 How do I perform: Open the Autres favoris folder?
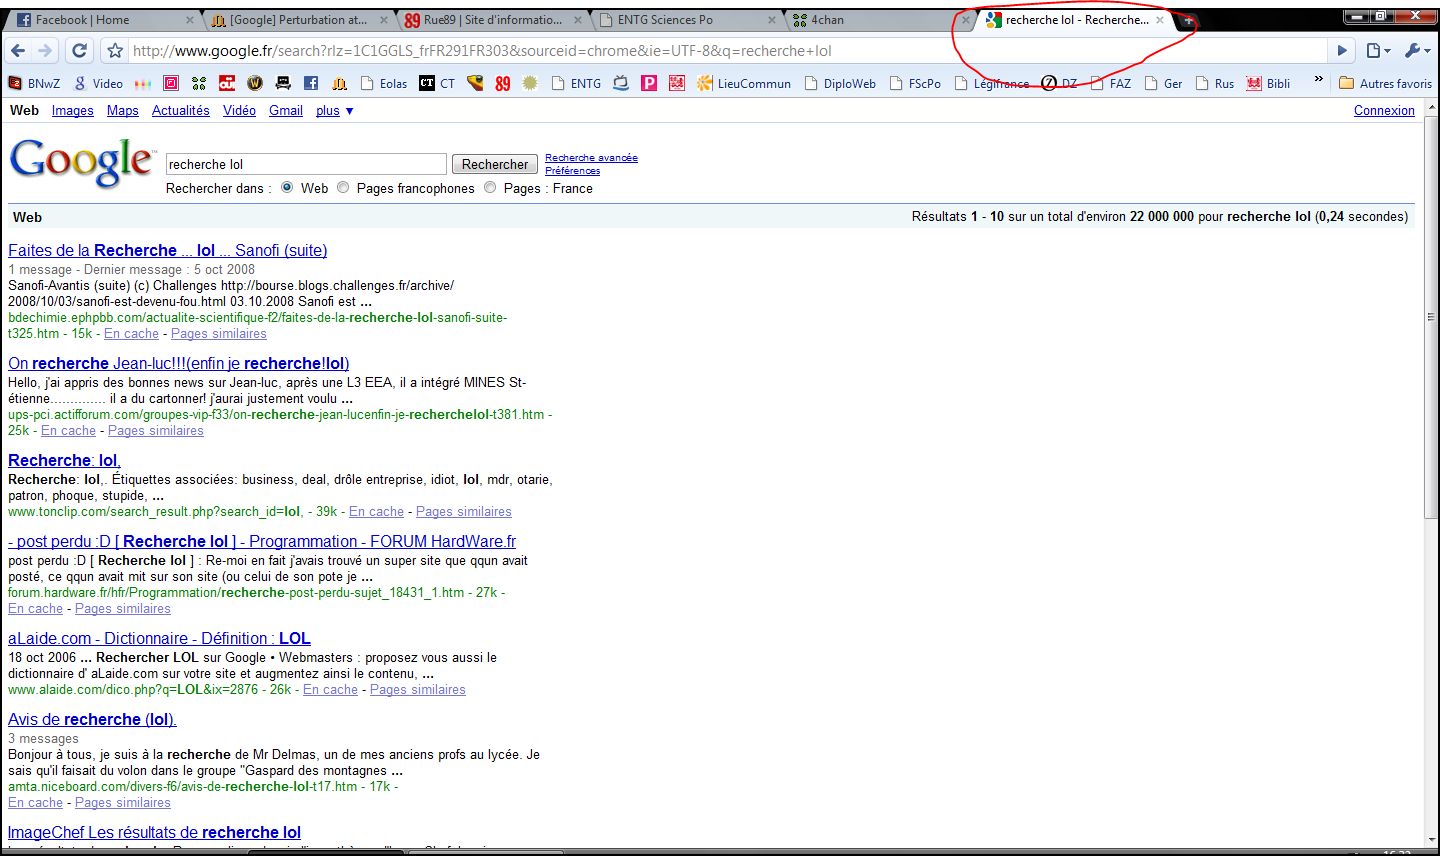tap(1385, 83)
